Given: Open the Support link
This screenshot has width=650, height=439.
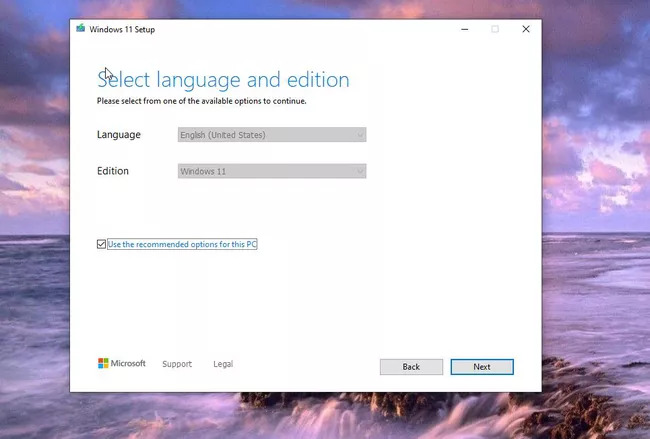Looking at the screenshot, I should pyautogui.click(x=177, y=364).
